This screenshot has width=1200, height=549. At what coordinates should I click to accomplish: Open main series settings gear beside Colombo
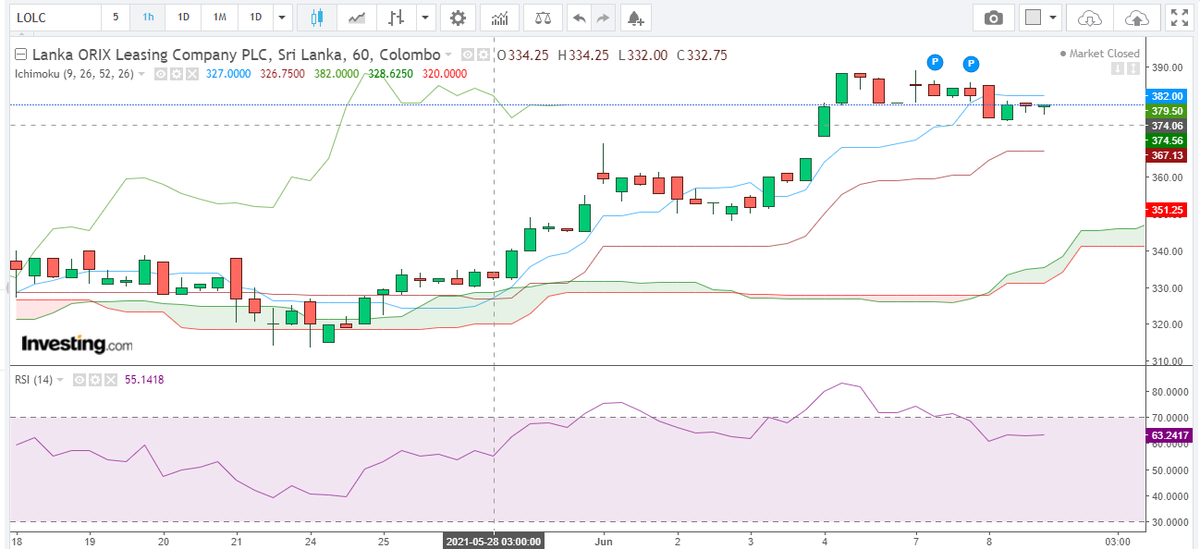point(483,55)
